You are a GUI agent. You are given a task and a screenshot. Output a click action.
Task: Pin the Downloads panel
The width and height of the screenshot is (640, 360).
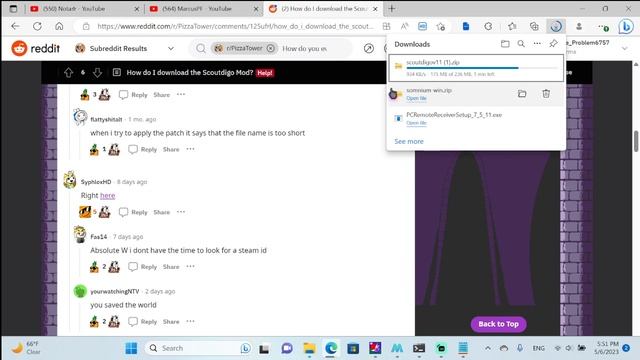pyautogui.click(x=553, y=44)
